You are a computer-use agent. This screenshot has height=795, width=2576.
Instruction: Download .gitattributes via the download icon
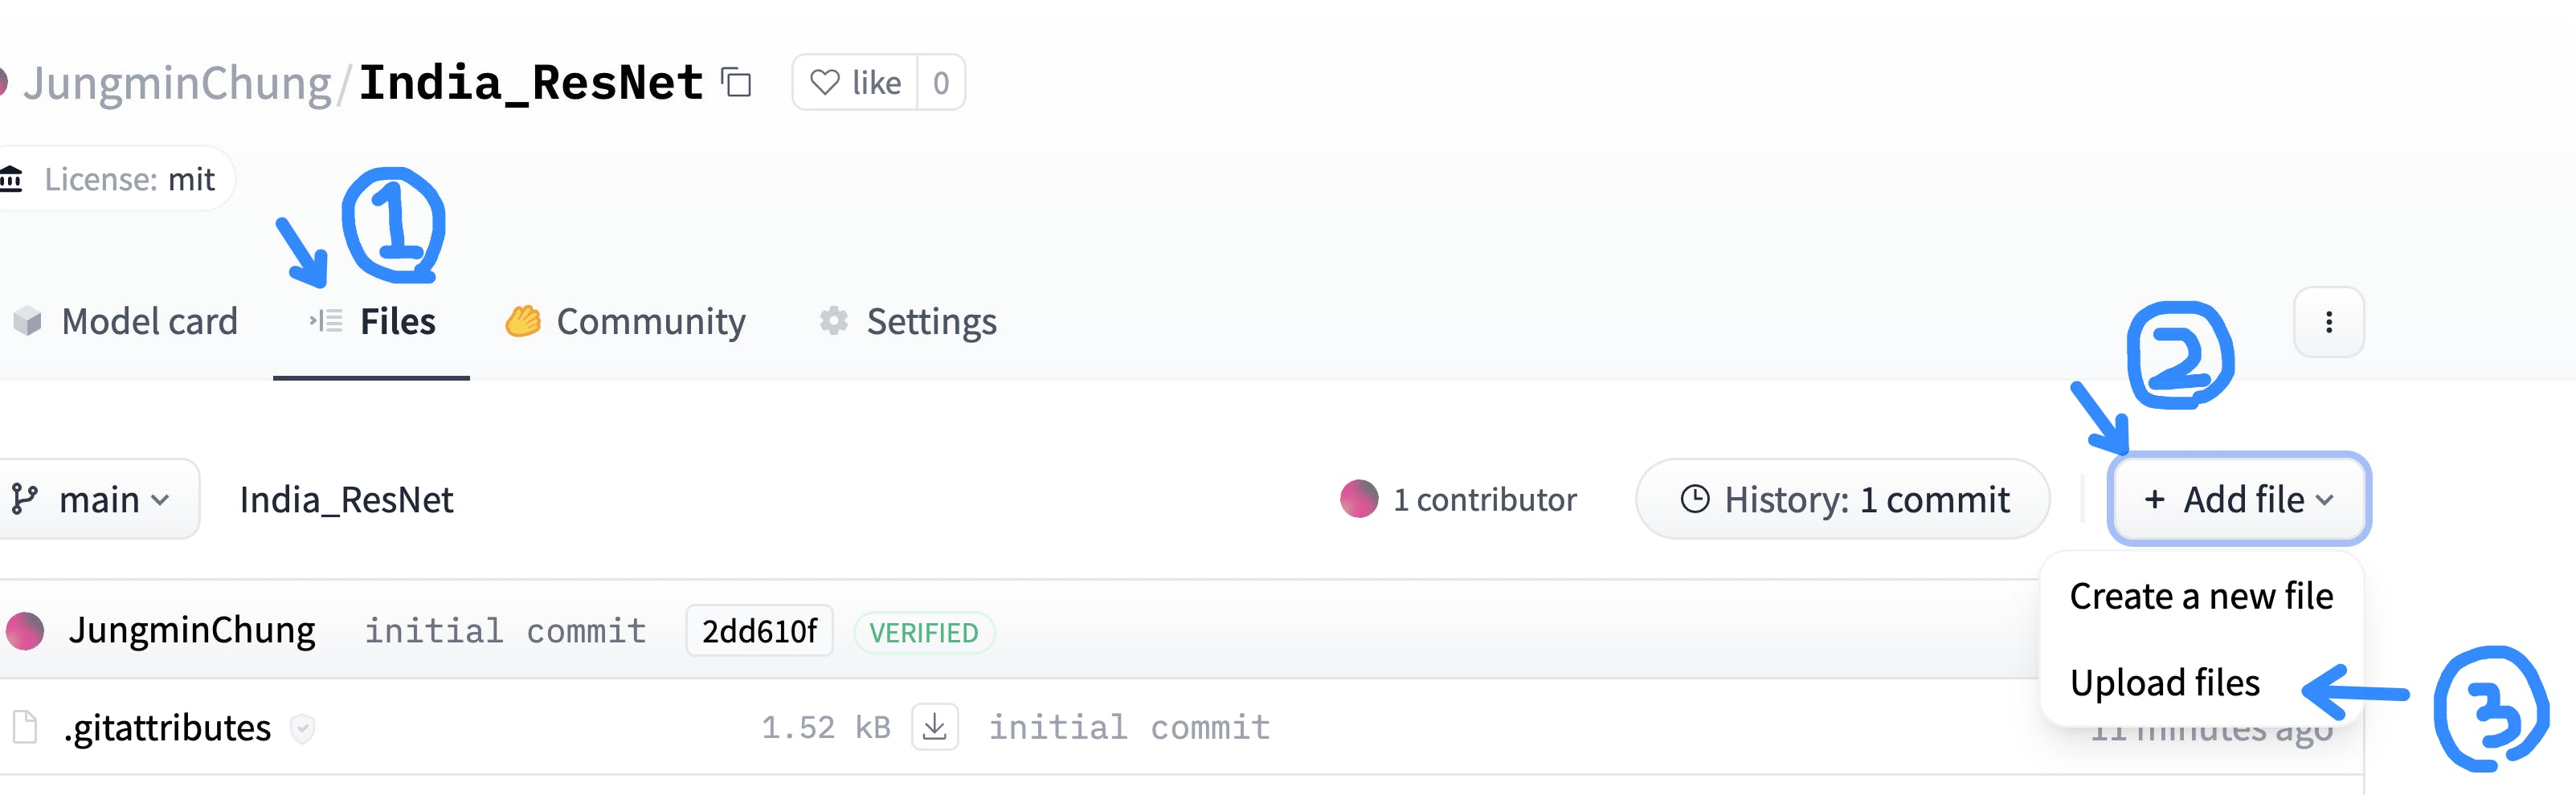click(x=935, y=727)
